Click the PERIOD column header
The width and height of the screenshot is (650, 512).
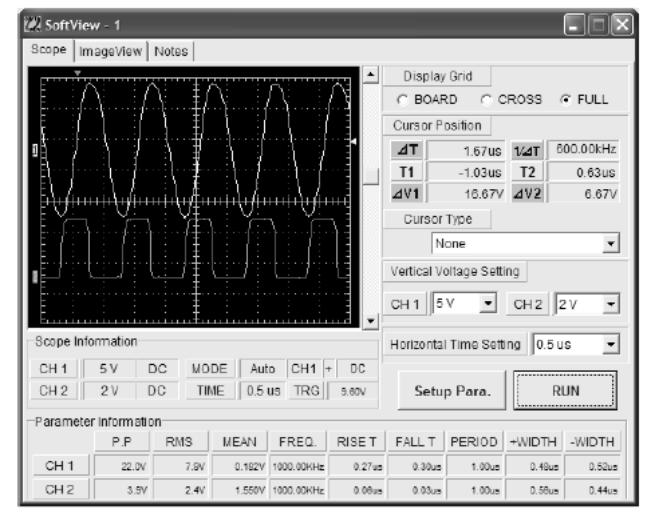tap(474, 442)
